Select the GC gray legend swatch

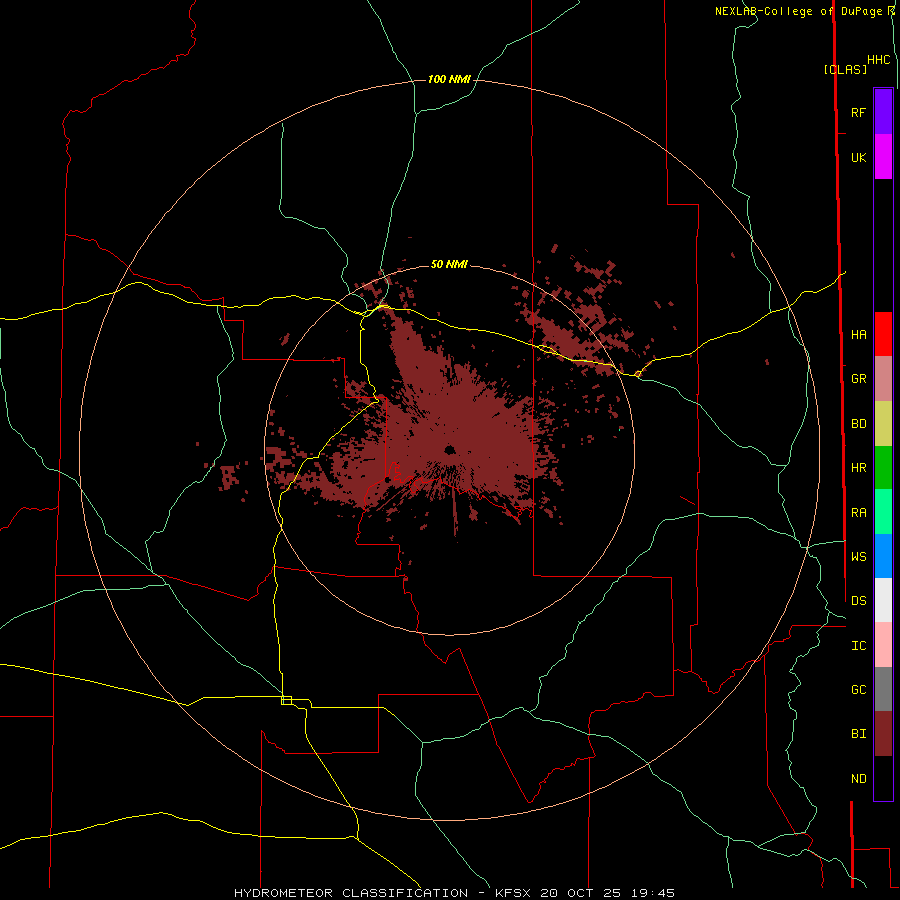point(883,689)
